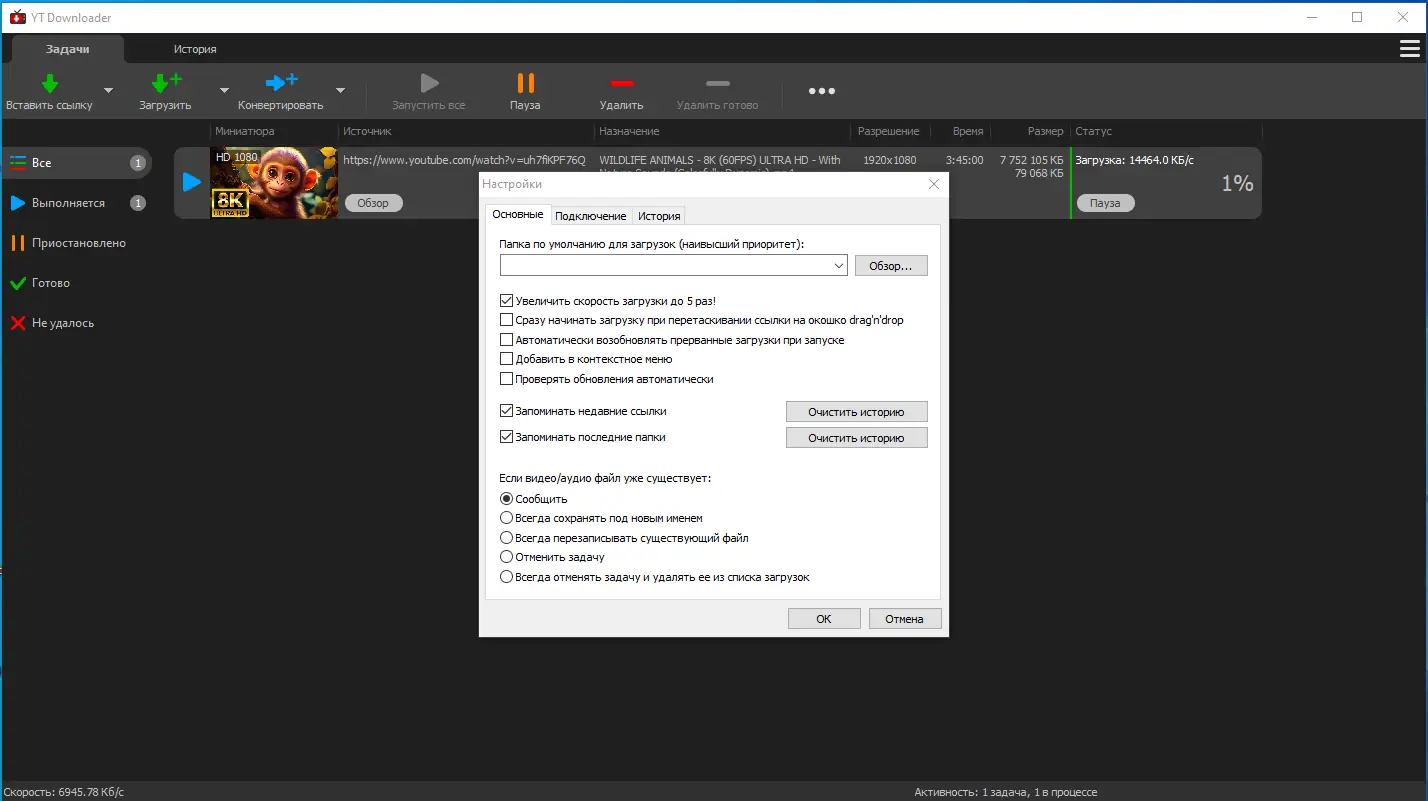Click the 3:45:00 duration value
The image size is (1428, 801).
(x=964, y=160)
